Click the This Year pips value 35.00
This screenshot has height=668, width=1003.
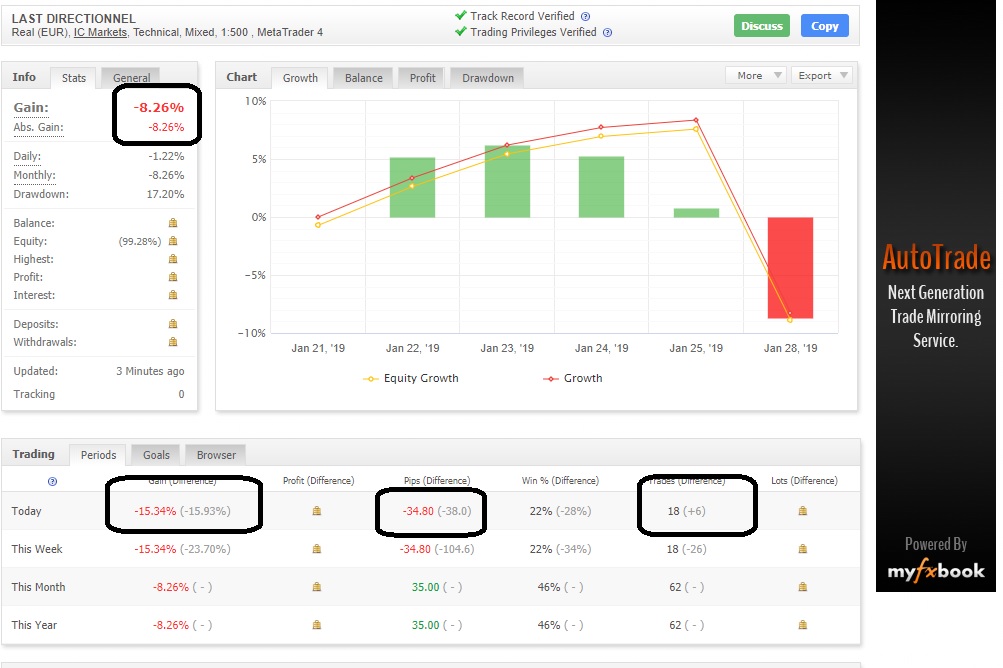(425, 625)
